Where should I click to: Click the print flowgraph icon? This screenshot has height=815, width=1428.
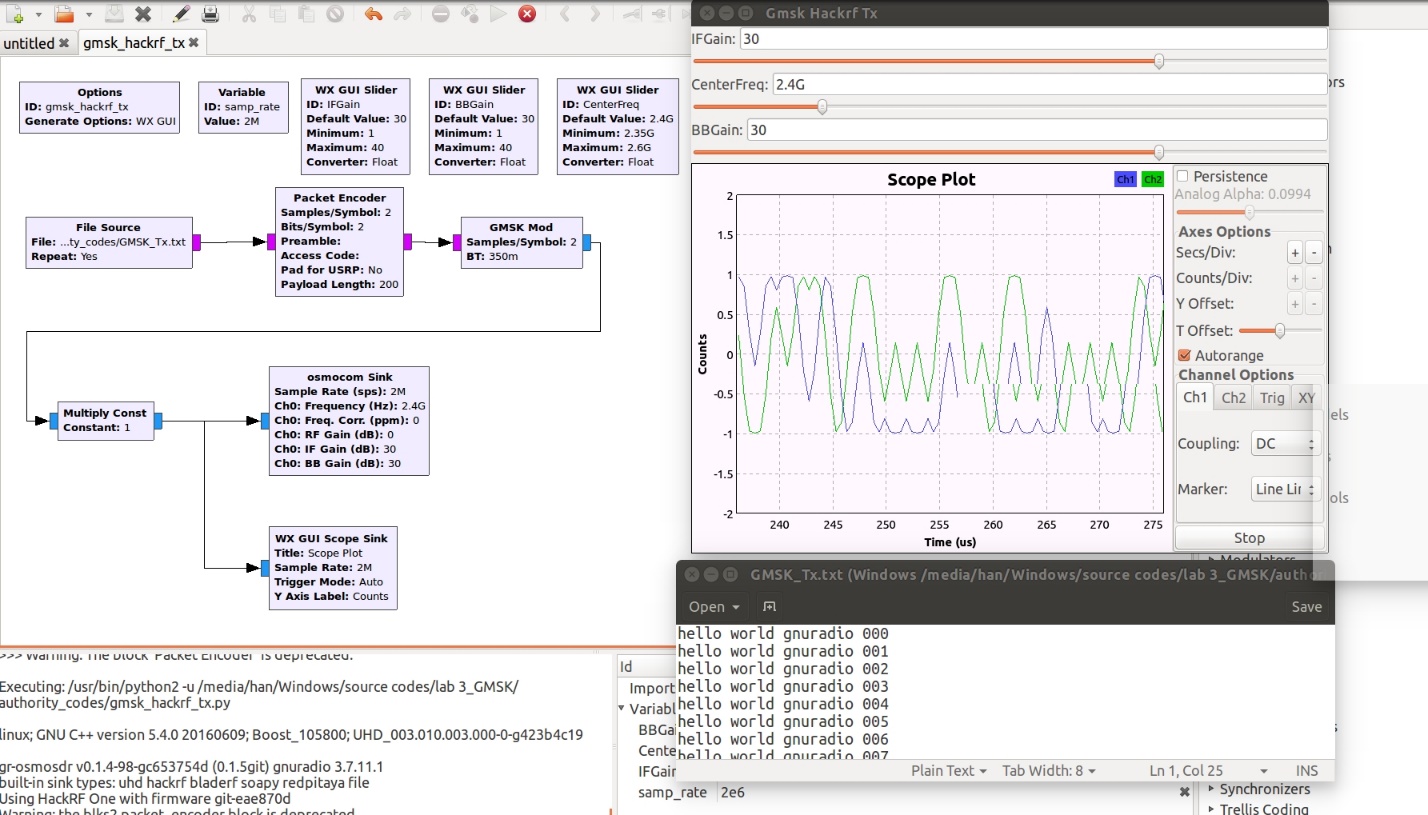pos(211,14)
